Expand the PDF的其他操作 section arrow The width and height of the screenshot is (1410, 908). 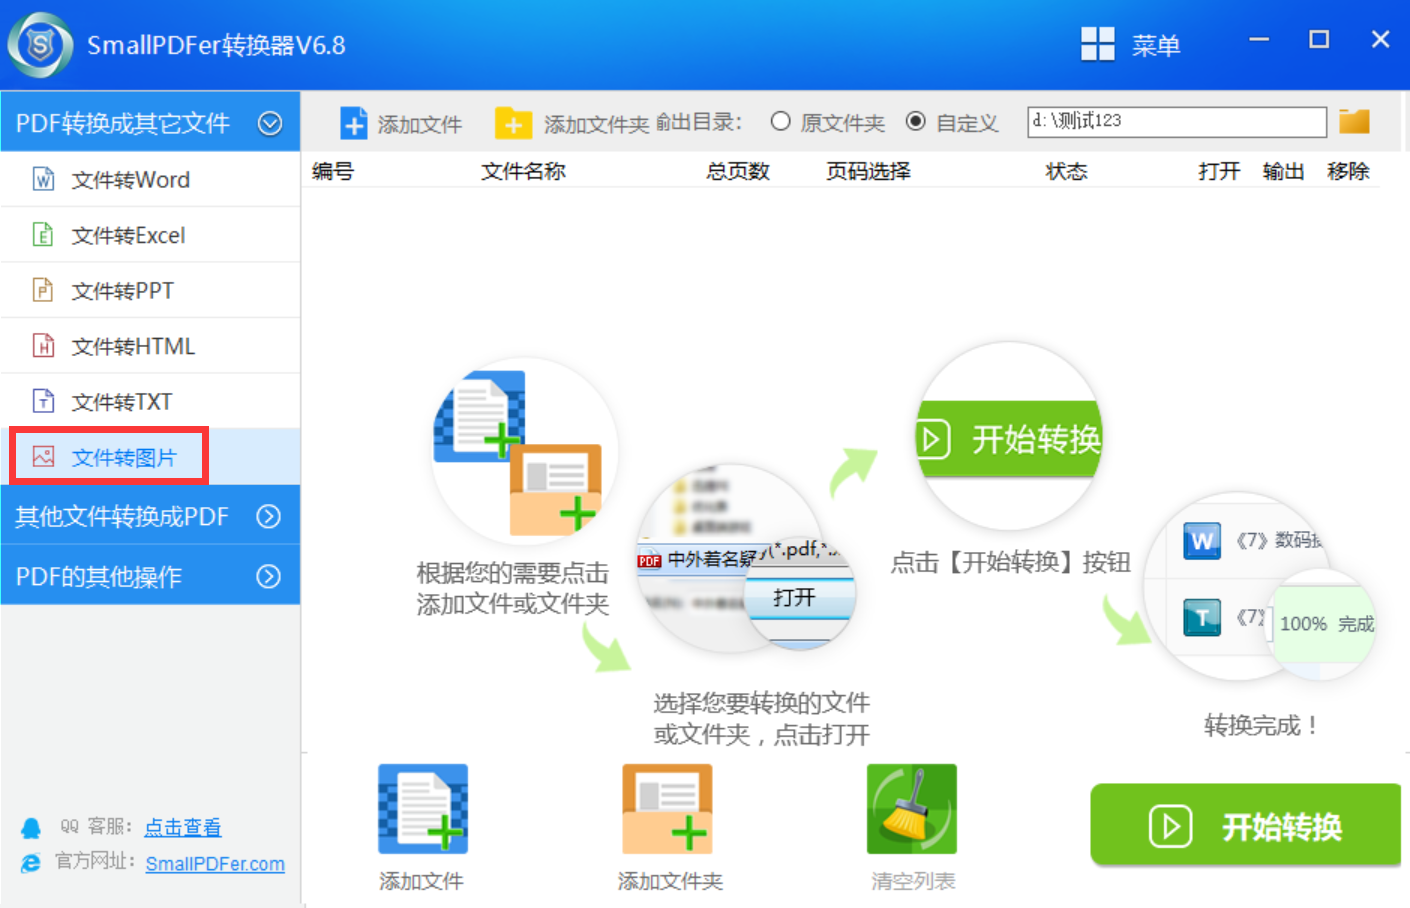pos(268,576)
